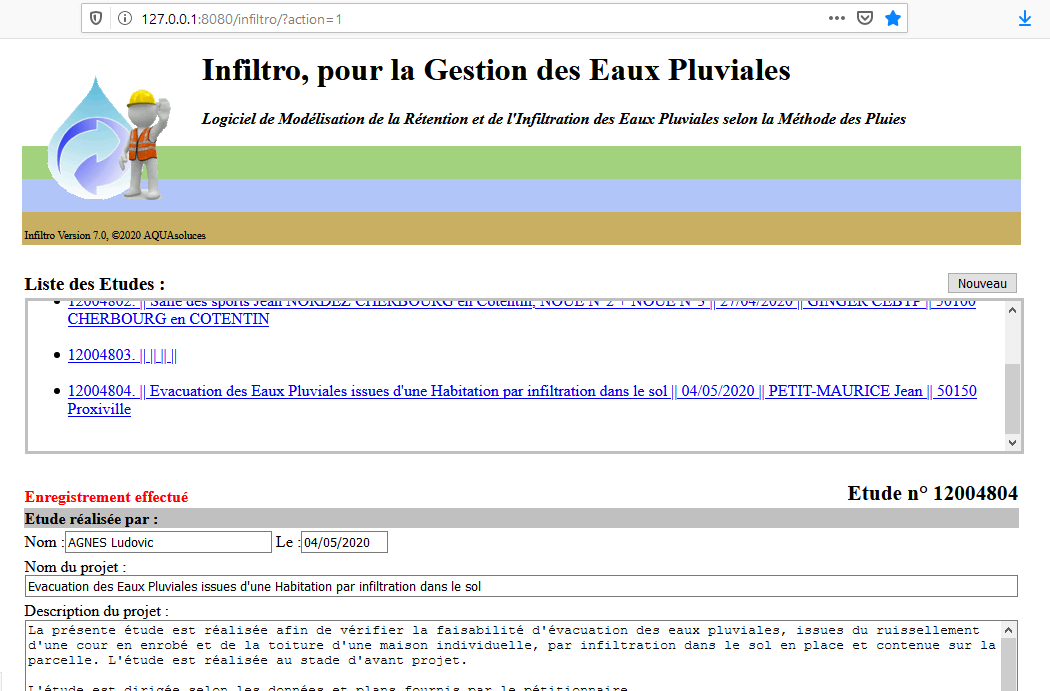Open study 12004804 PETIT-MAURICE Jean link
This screenshot has width=1050, height=691.
point(520,391)
